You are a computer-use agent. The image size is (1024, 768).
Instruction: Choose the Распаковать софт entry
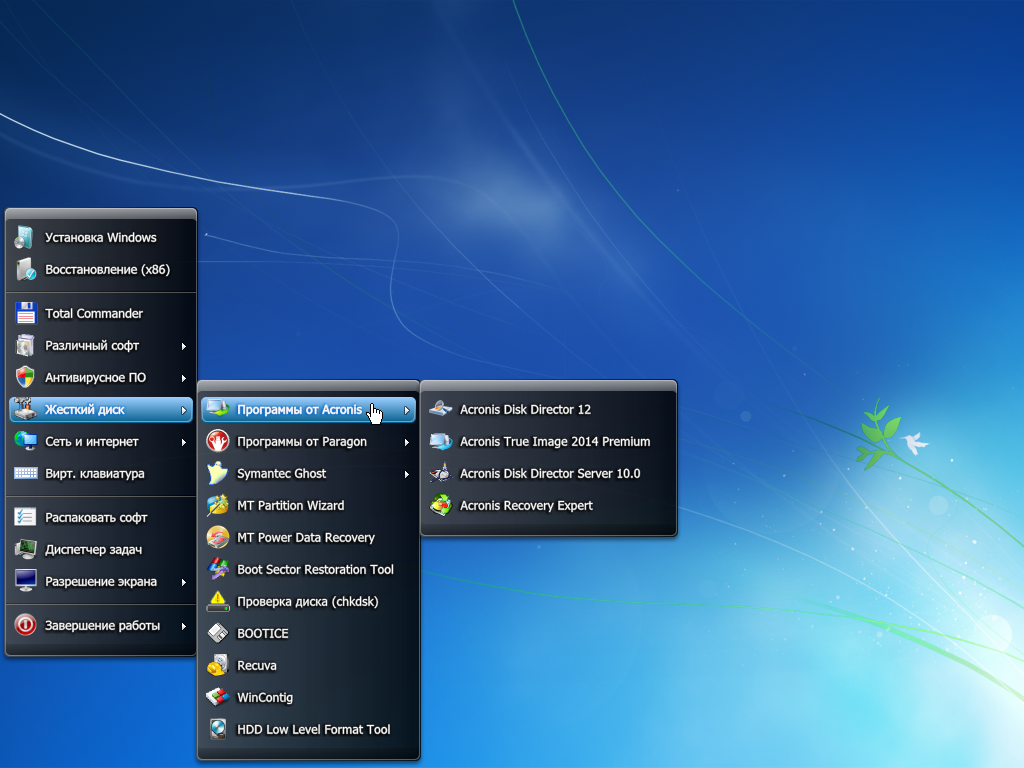[101, 517]
